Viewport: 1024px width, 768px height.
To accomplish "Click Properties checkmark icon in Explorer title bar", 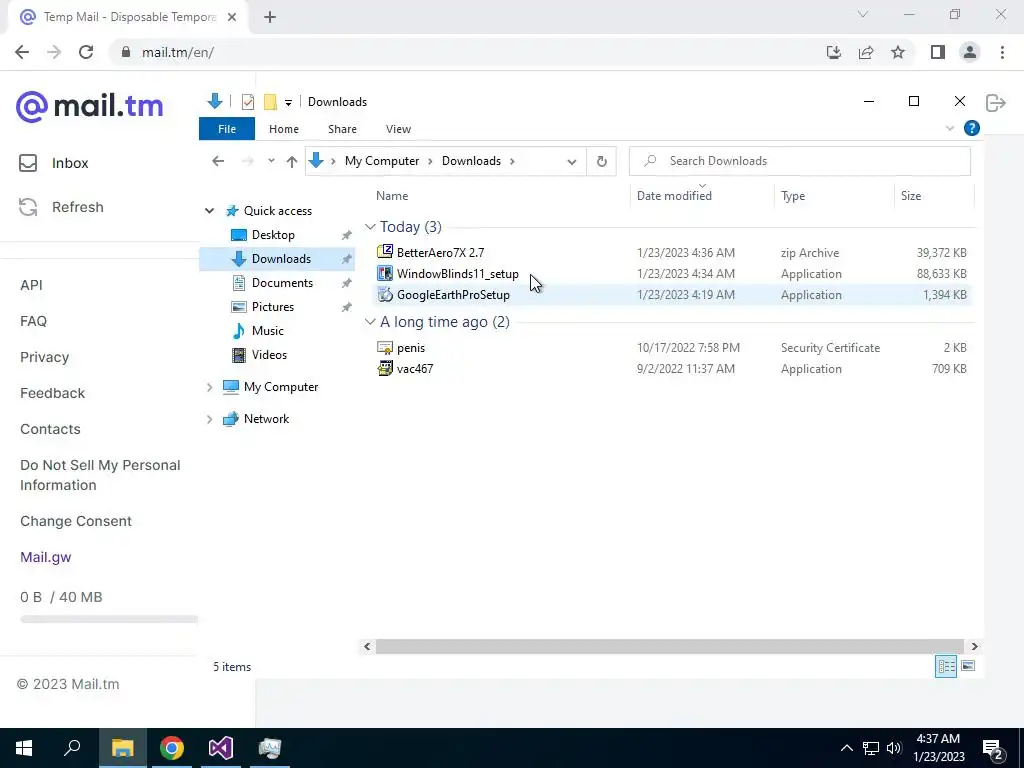I will pyautogui.click(x=248, y=102).
